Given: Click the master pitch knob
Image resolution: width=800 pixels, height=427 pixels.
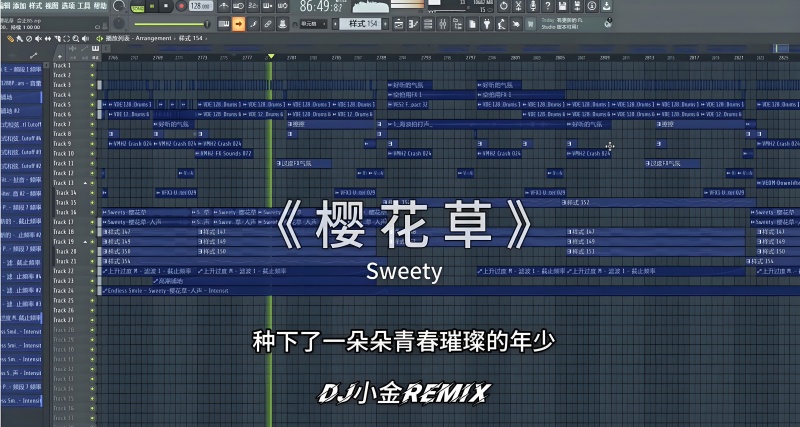Looking at the screenshot, I should [x=119, y=23].
